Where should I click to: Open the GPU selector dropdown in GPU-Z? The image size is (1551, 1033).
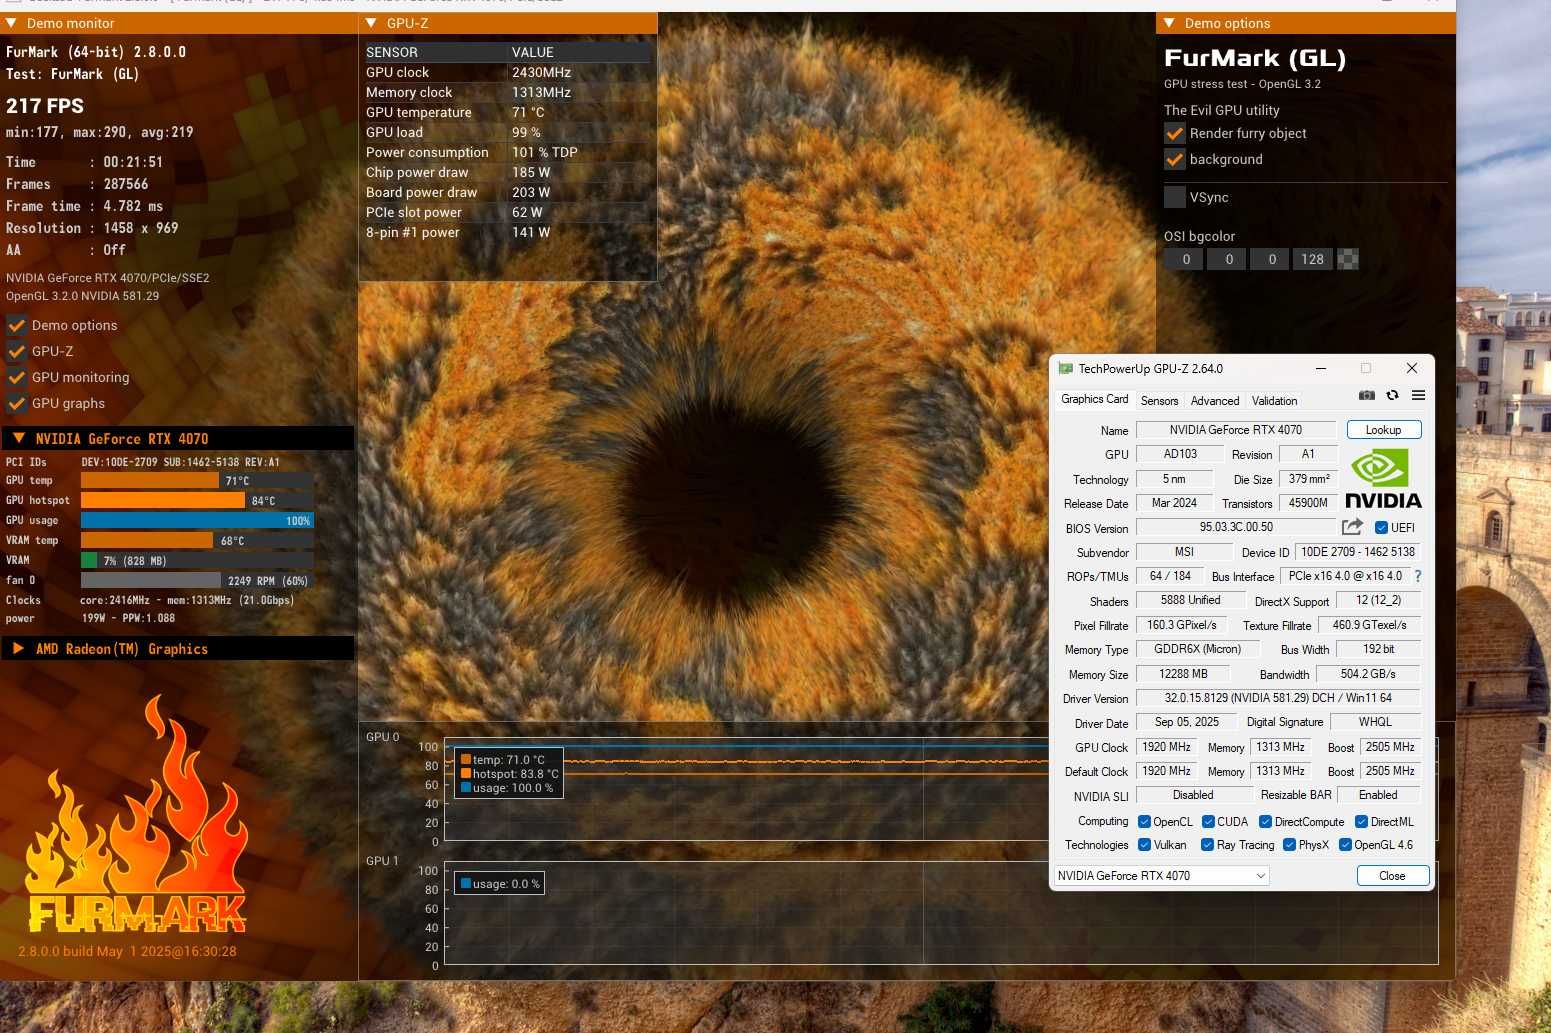click(x=1161, y=876)
